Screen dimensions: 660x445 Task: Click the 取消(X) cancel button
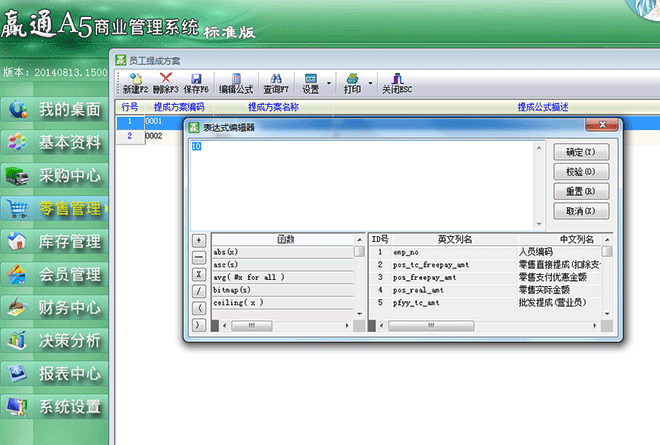click(x=581, y=211)
